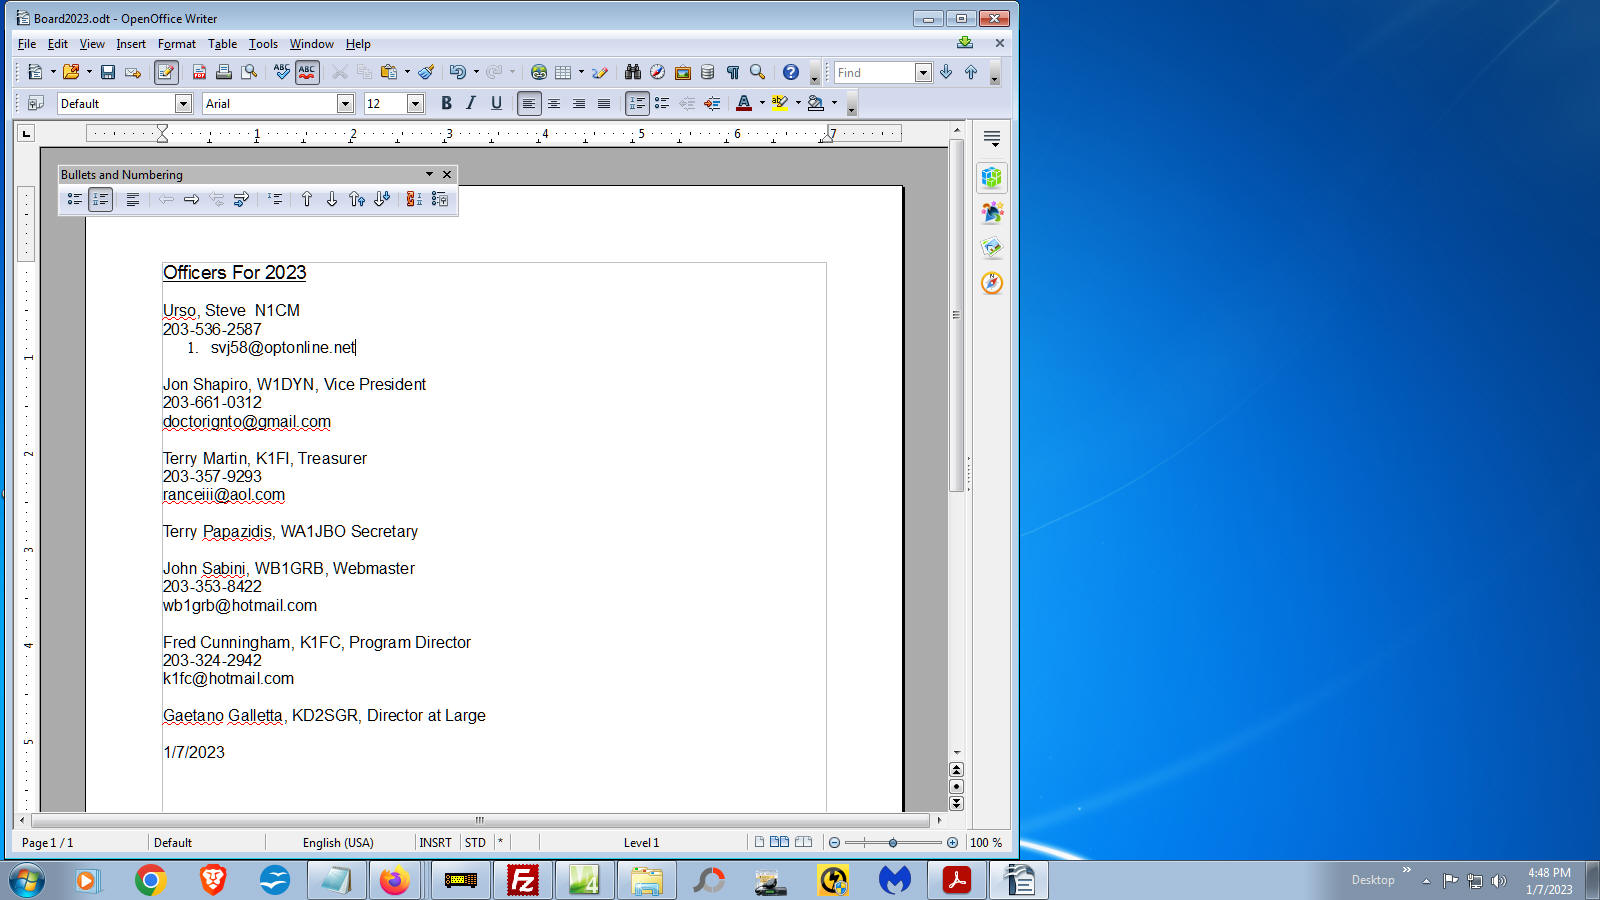Open the Highlighting color dropdown arrow

point(798,103)
